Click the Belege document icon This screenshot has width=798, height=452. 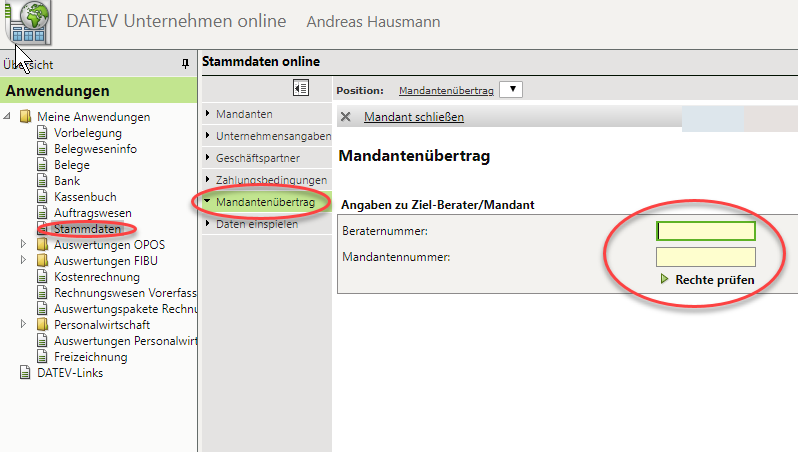pyautogui.click(x=42, y=165)
